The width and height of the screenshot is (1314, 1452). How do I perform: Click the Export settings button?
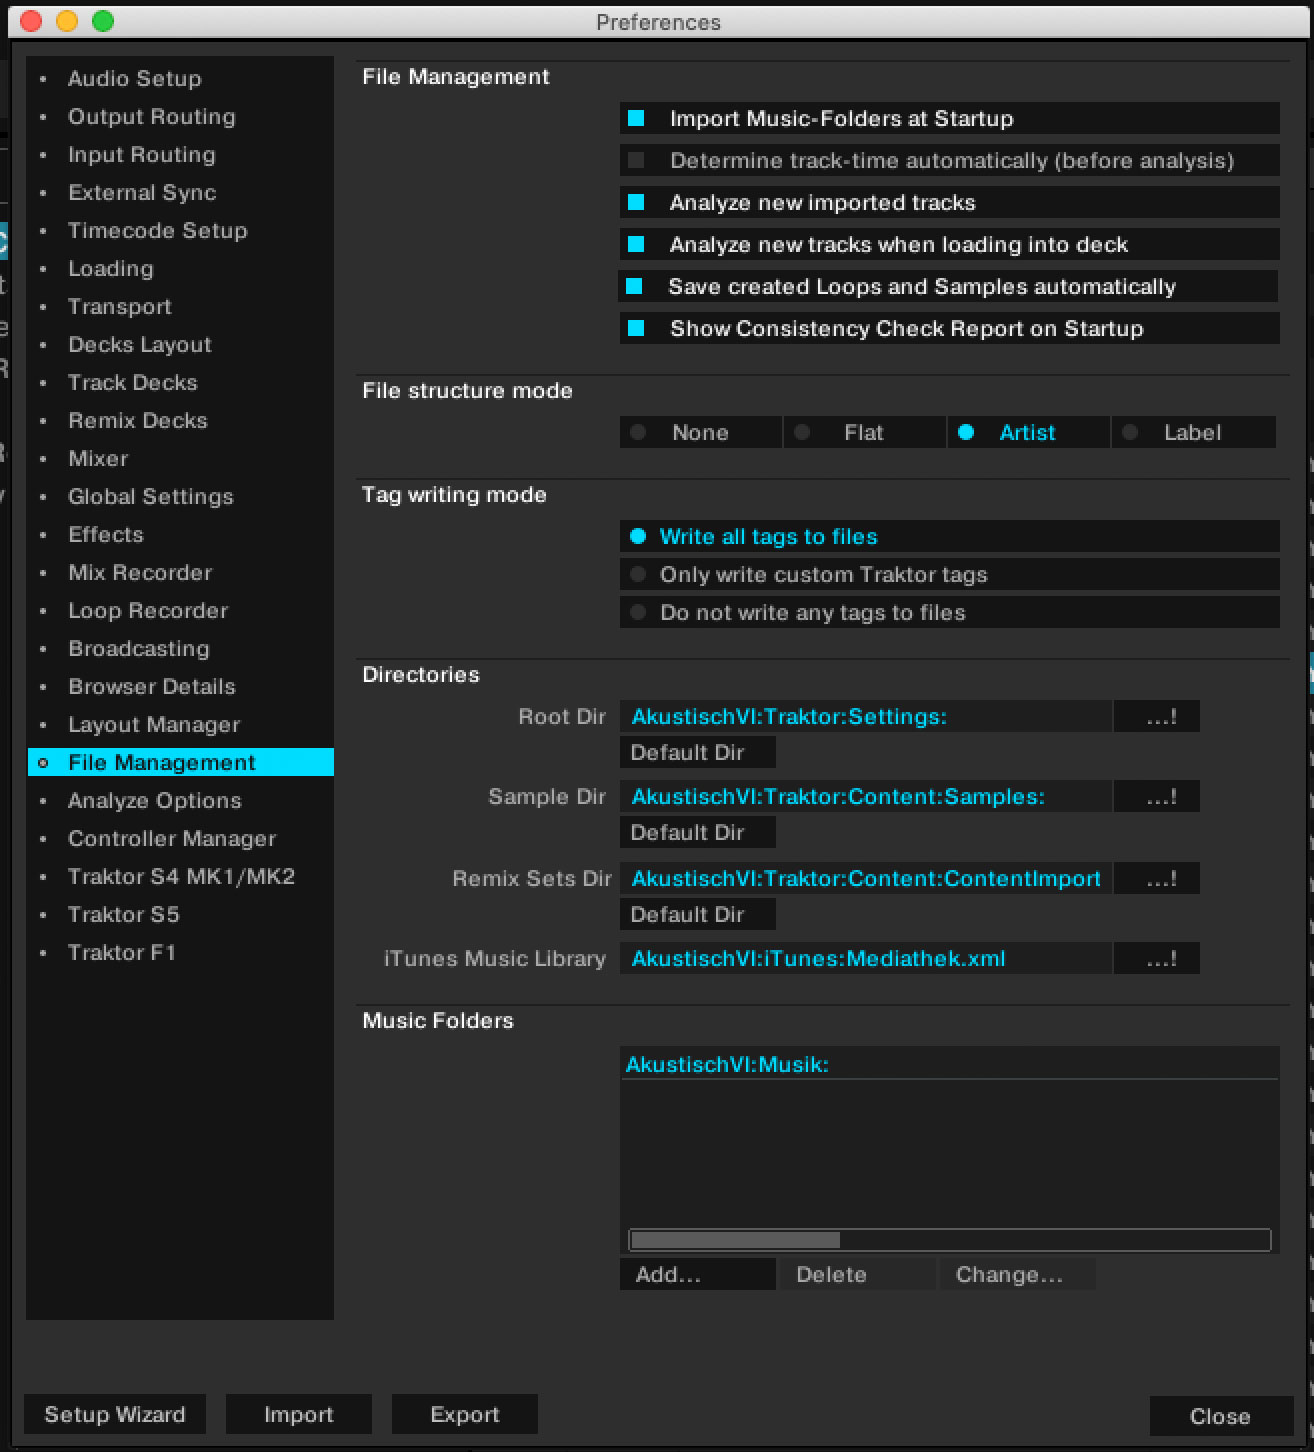465,1415
